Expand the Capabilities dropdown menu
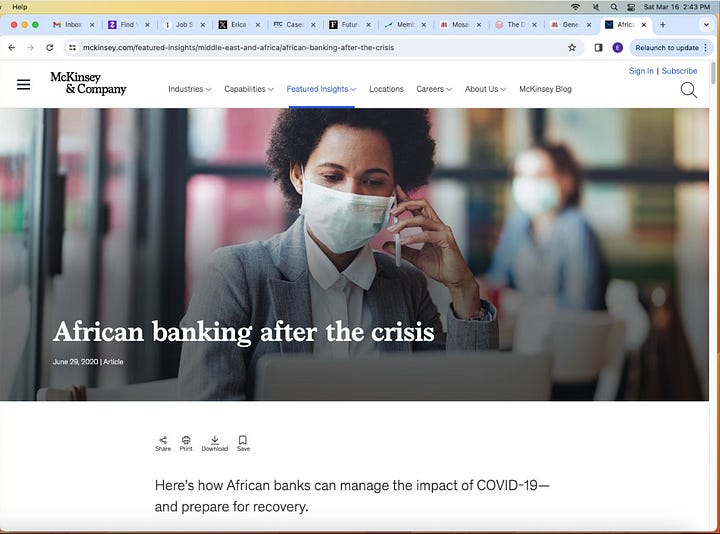Image resolution: width=720 pixels, height=534 pixels. click(248, 89)
